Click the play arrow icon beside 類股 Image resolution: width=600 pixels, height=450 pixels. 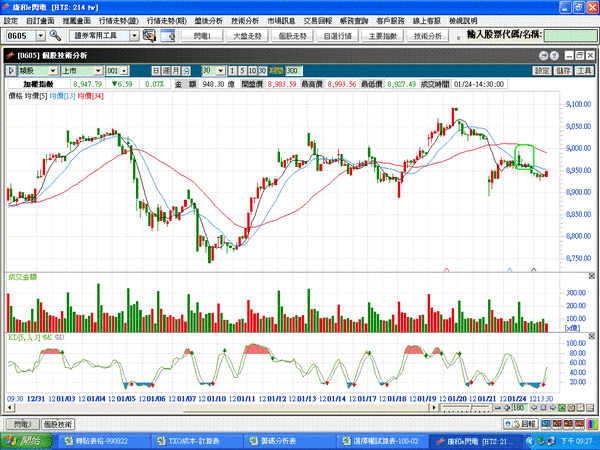tap(11, 71)
